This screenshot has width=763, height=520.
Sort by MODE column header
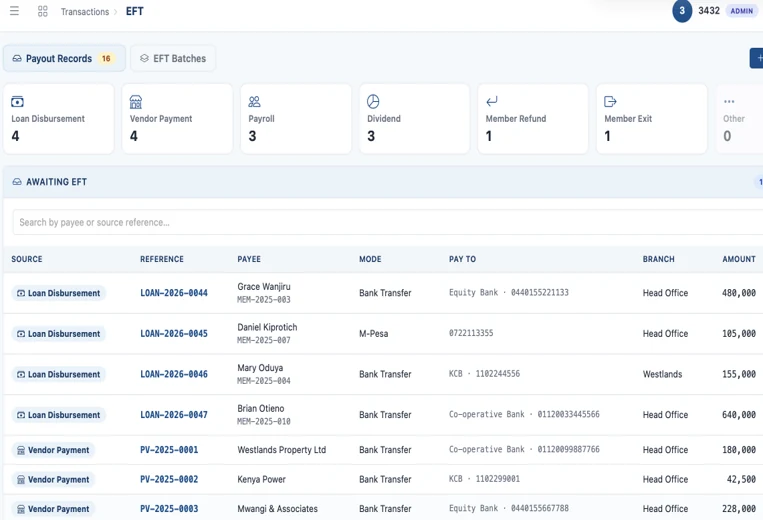(x=370, y=259)
